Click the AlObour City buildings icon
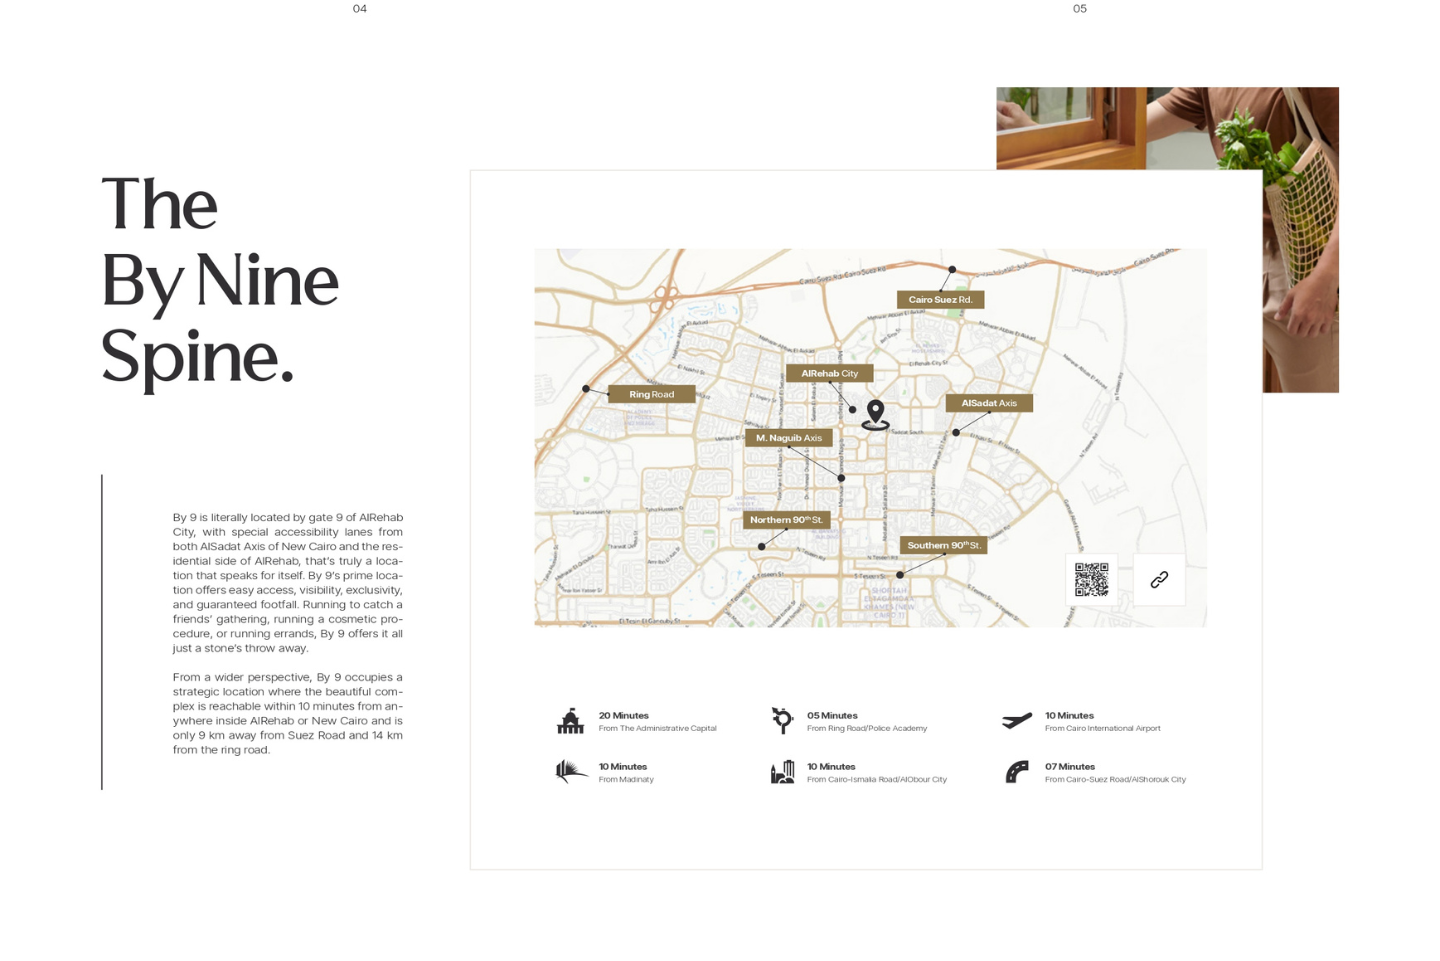 pos(782,772)
